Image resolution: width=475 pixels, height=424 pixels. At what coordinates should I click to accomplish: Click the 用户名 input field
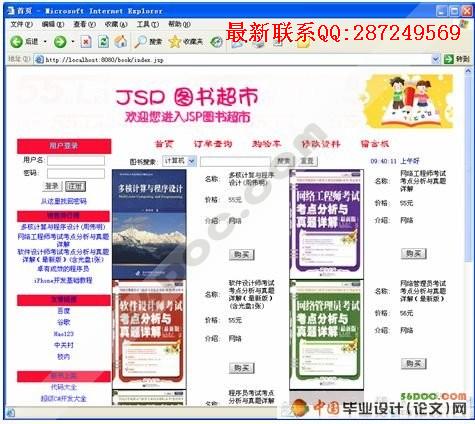click(76, 161)
